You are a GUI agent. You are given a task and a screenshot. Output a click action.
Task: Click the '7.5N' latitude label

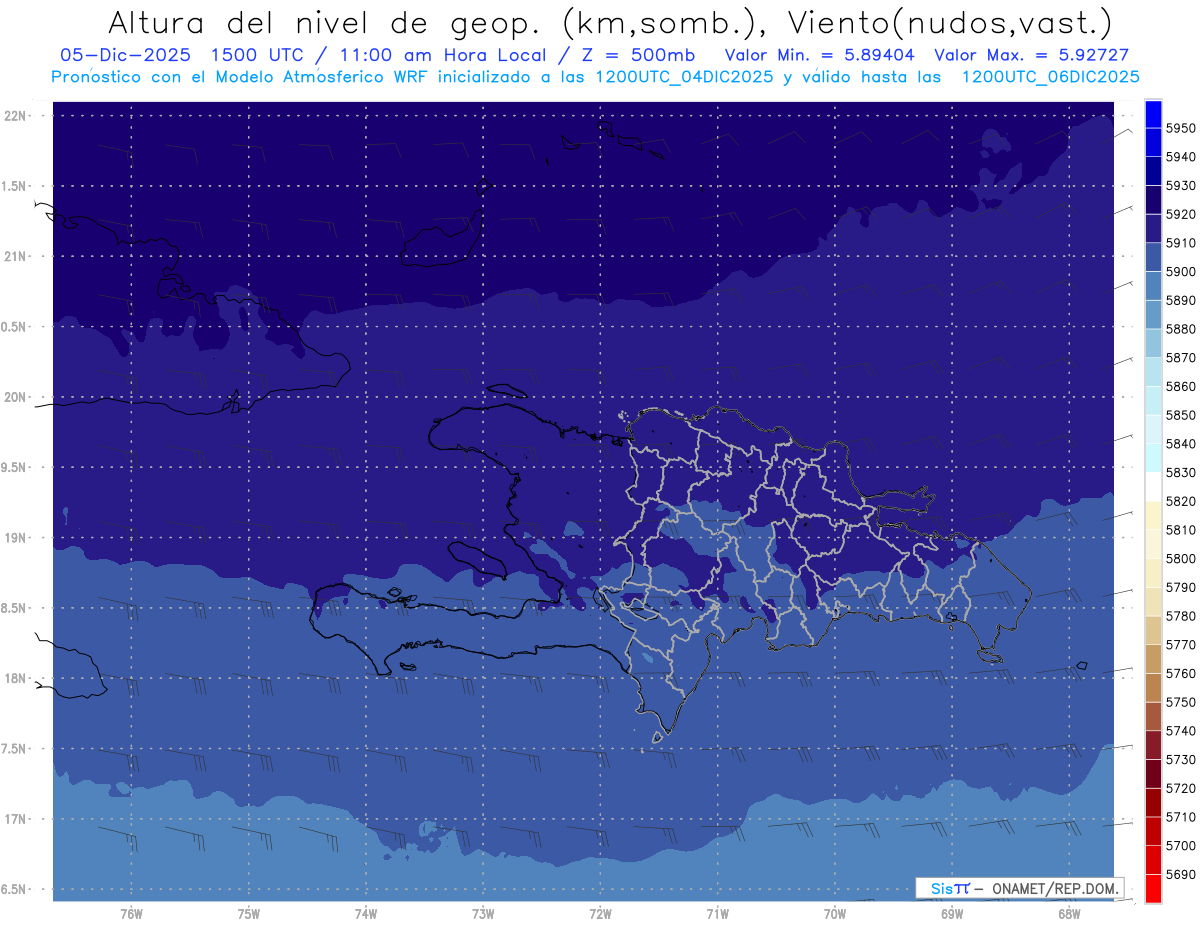pyautogui.click(x=15, y=749)
